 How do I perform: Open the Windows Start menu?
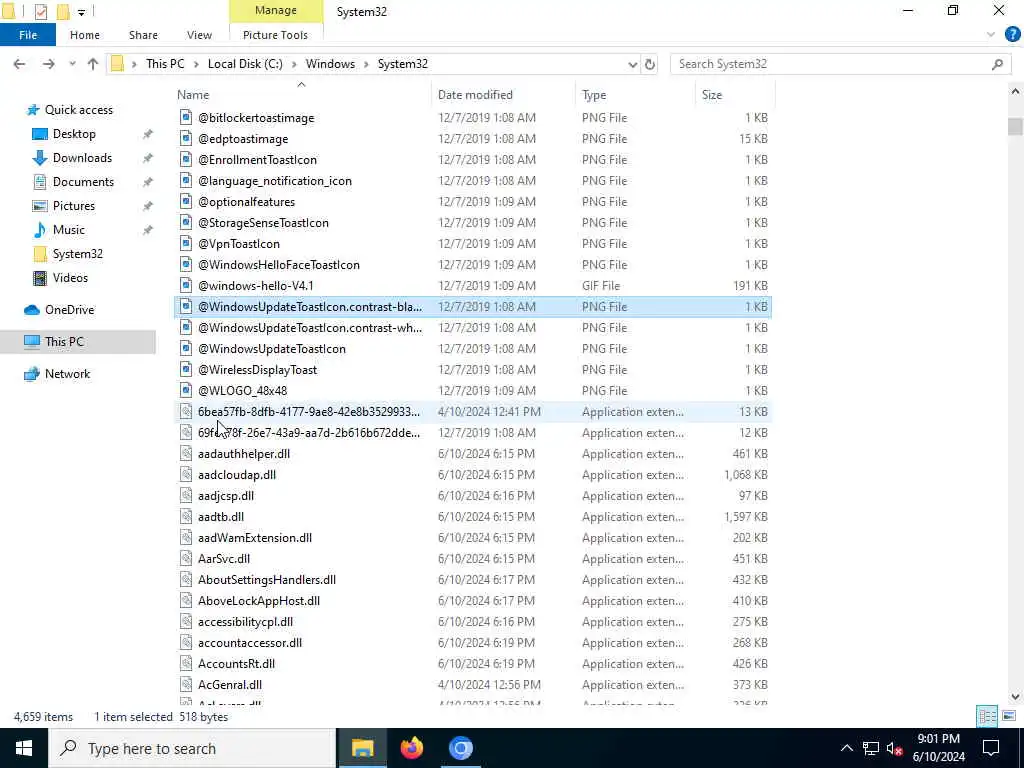click(x=24, y=748)
